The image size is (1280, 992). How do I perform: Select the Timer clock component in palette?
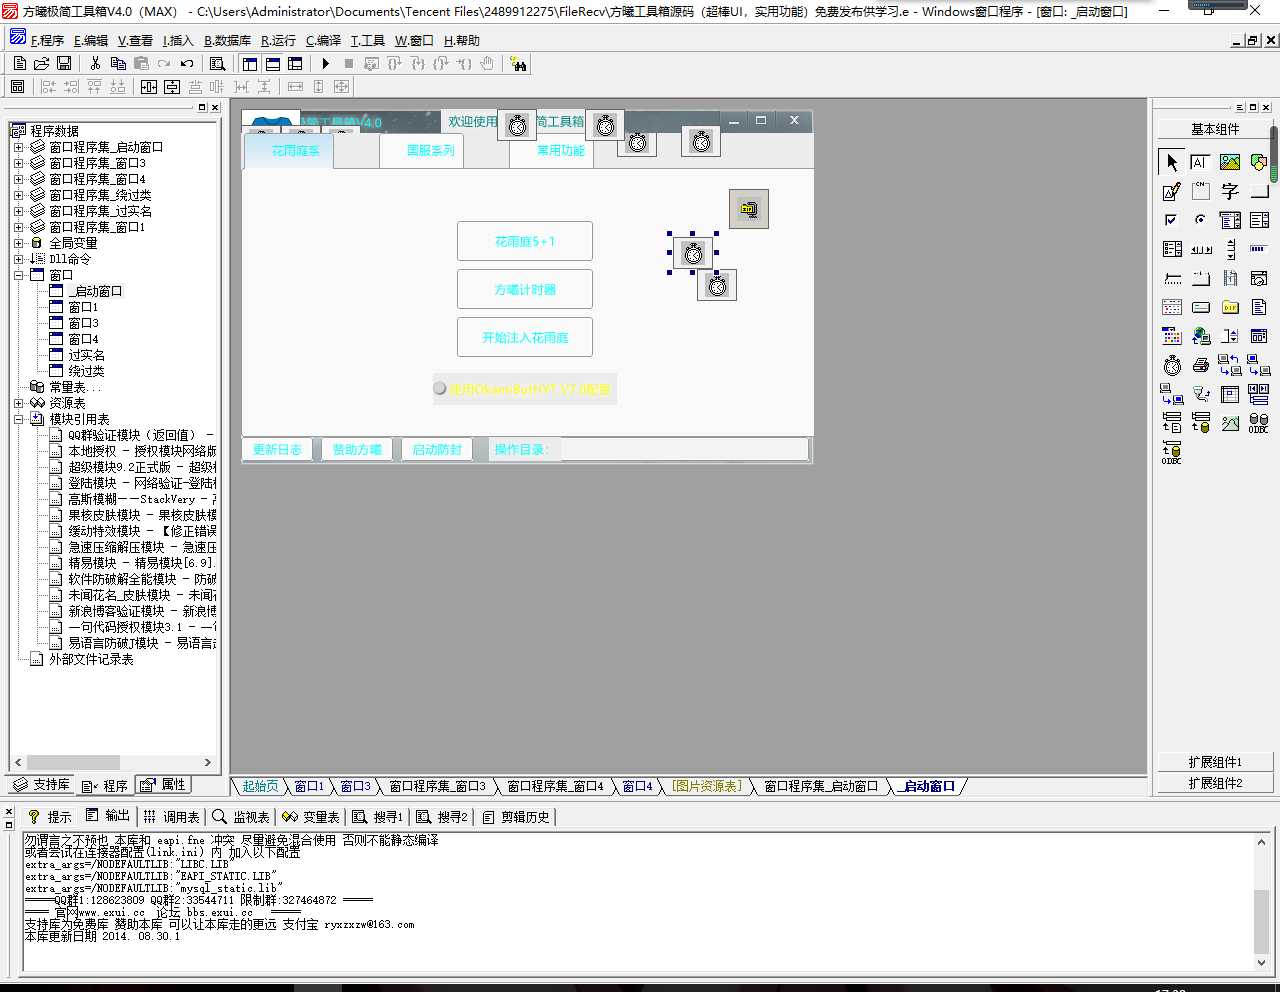click(1172, 365)
